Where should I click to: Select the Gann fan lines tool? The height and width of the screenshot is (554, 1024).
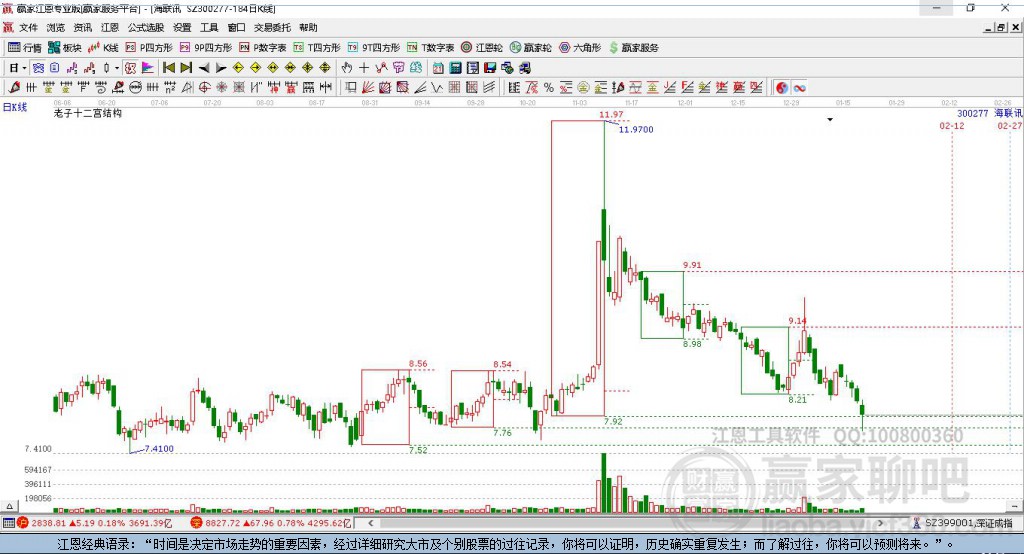(x=368, y=88)
